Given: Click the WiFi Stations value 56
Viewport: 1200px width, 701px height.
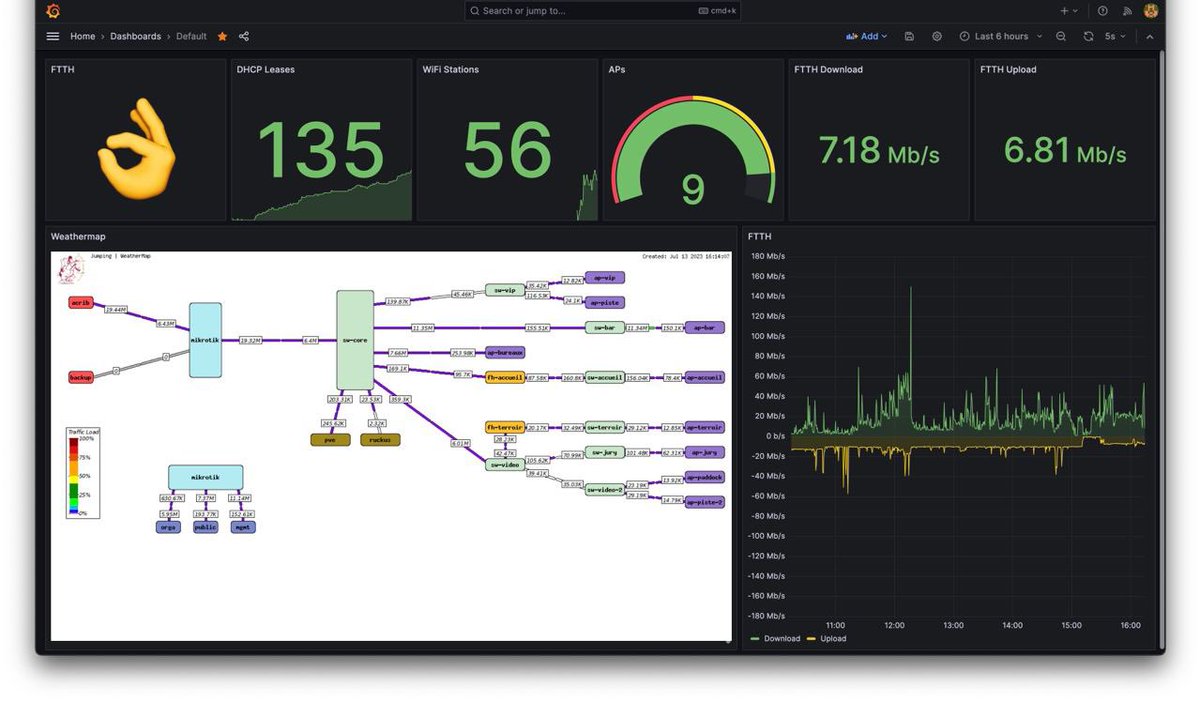Looking at the screenshot, I should [507, 151].
